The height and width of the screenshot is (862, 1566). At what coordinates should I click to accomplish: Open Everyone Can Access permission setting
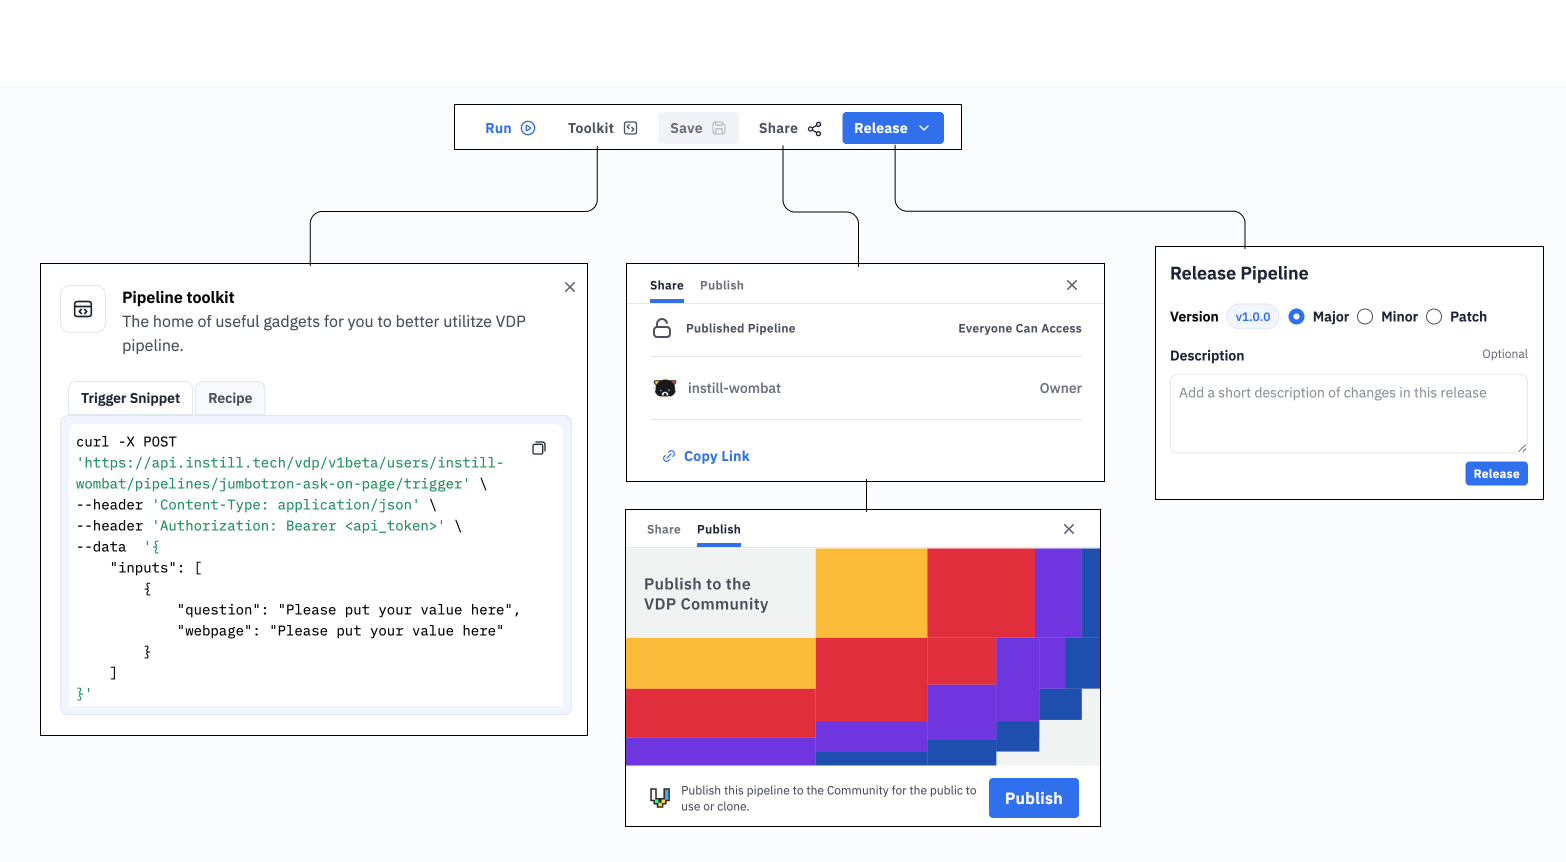pos(1019,328)
